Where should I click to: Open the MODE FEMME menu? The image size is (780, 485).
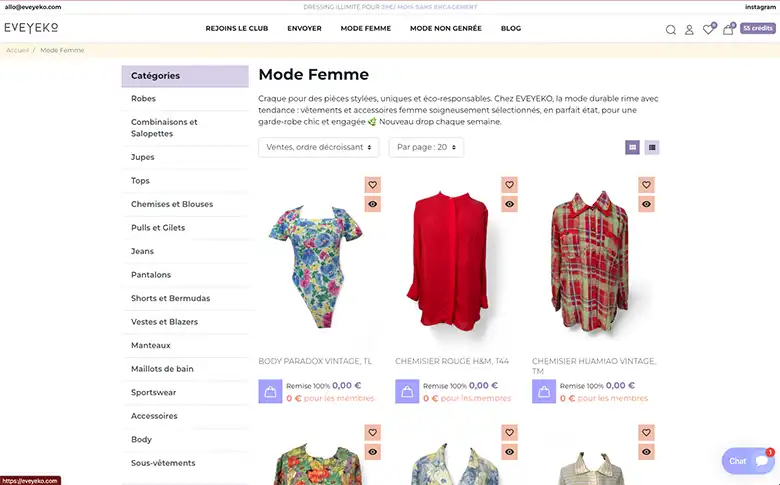click(x=365, y=28)
